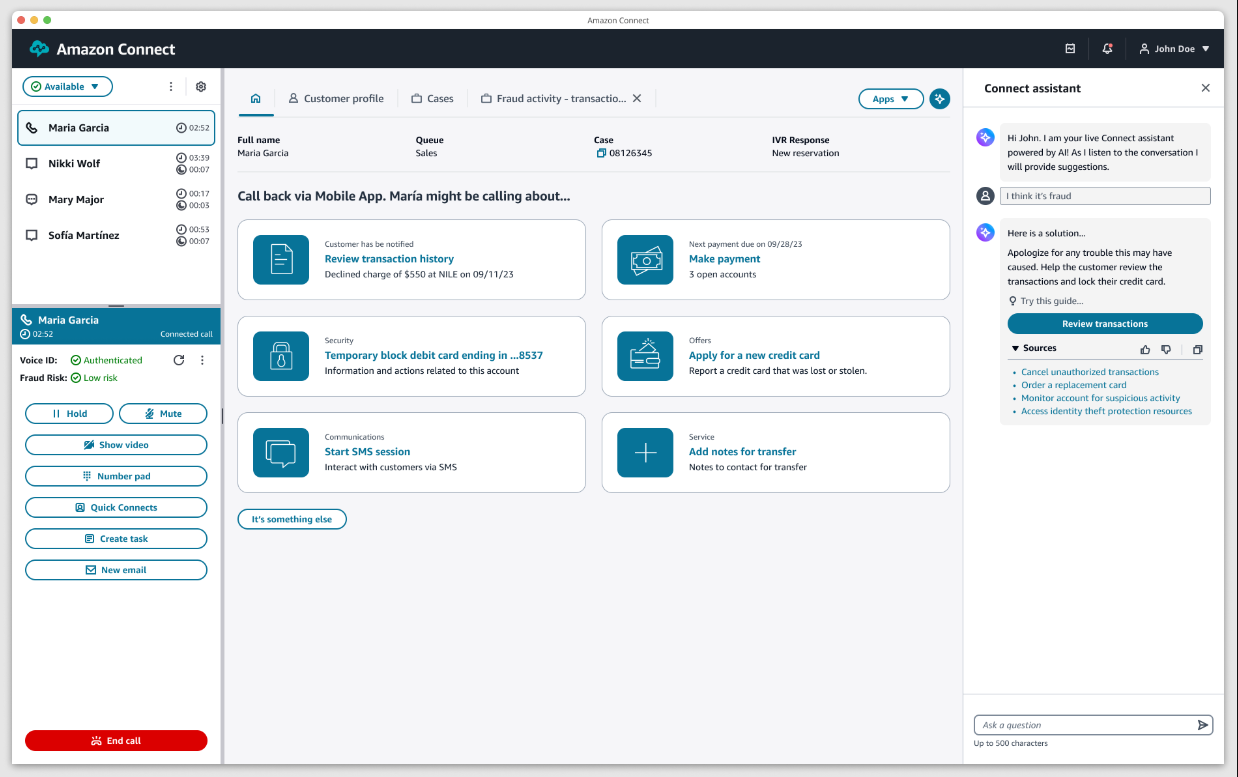Open the inbox icon in header
Screen dimensions: 1238x777
pos(1070,48)
